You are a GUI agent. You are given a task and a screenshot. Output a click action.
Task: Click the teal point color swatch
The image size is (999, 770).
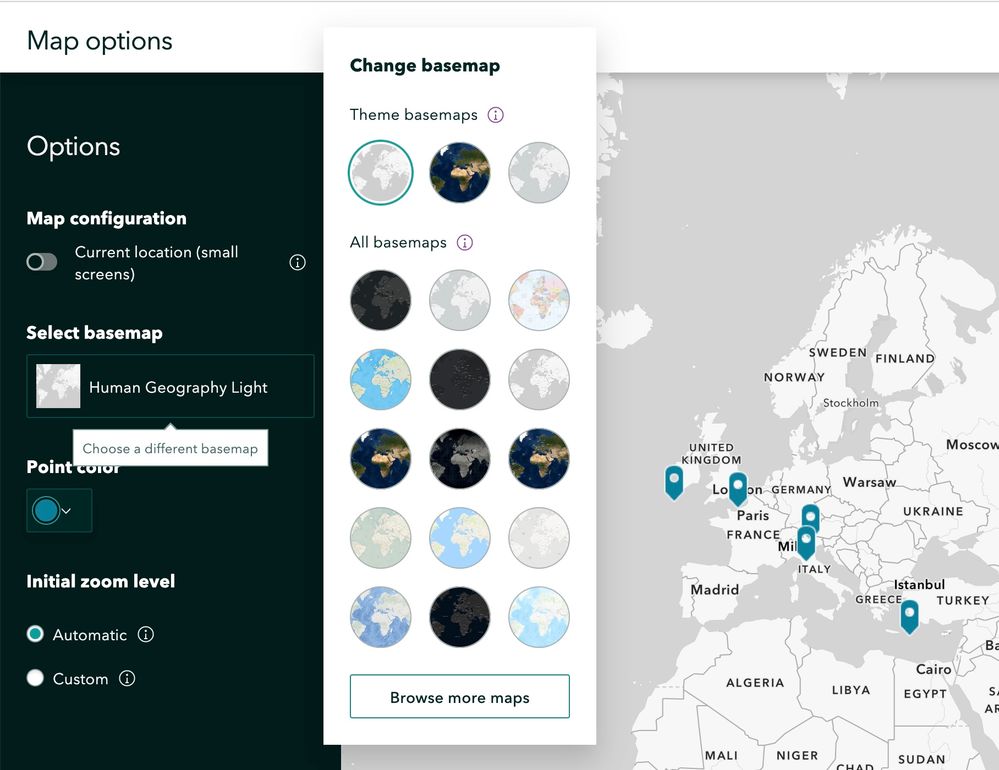coord(46,511)
